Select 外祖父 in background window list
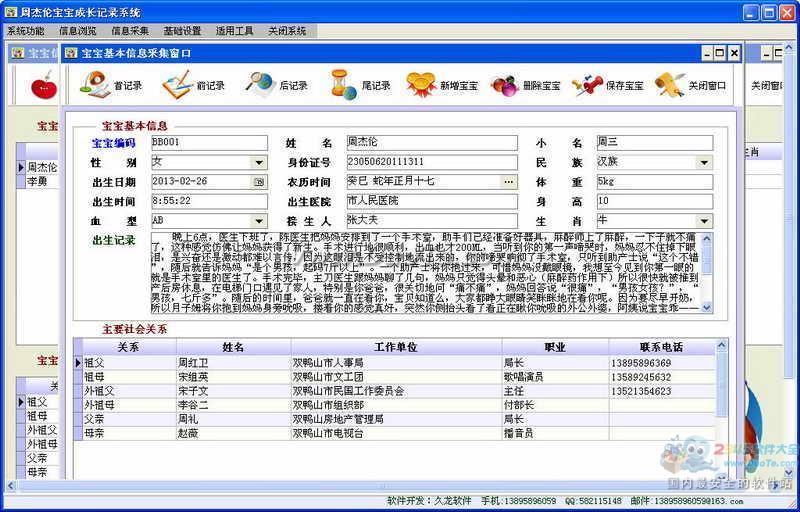 (x=42, y=430)
